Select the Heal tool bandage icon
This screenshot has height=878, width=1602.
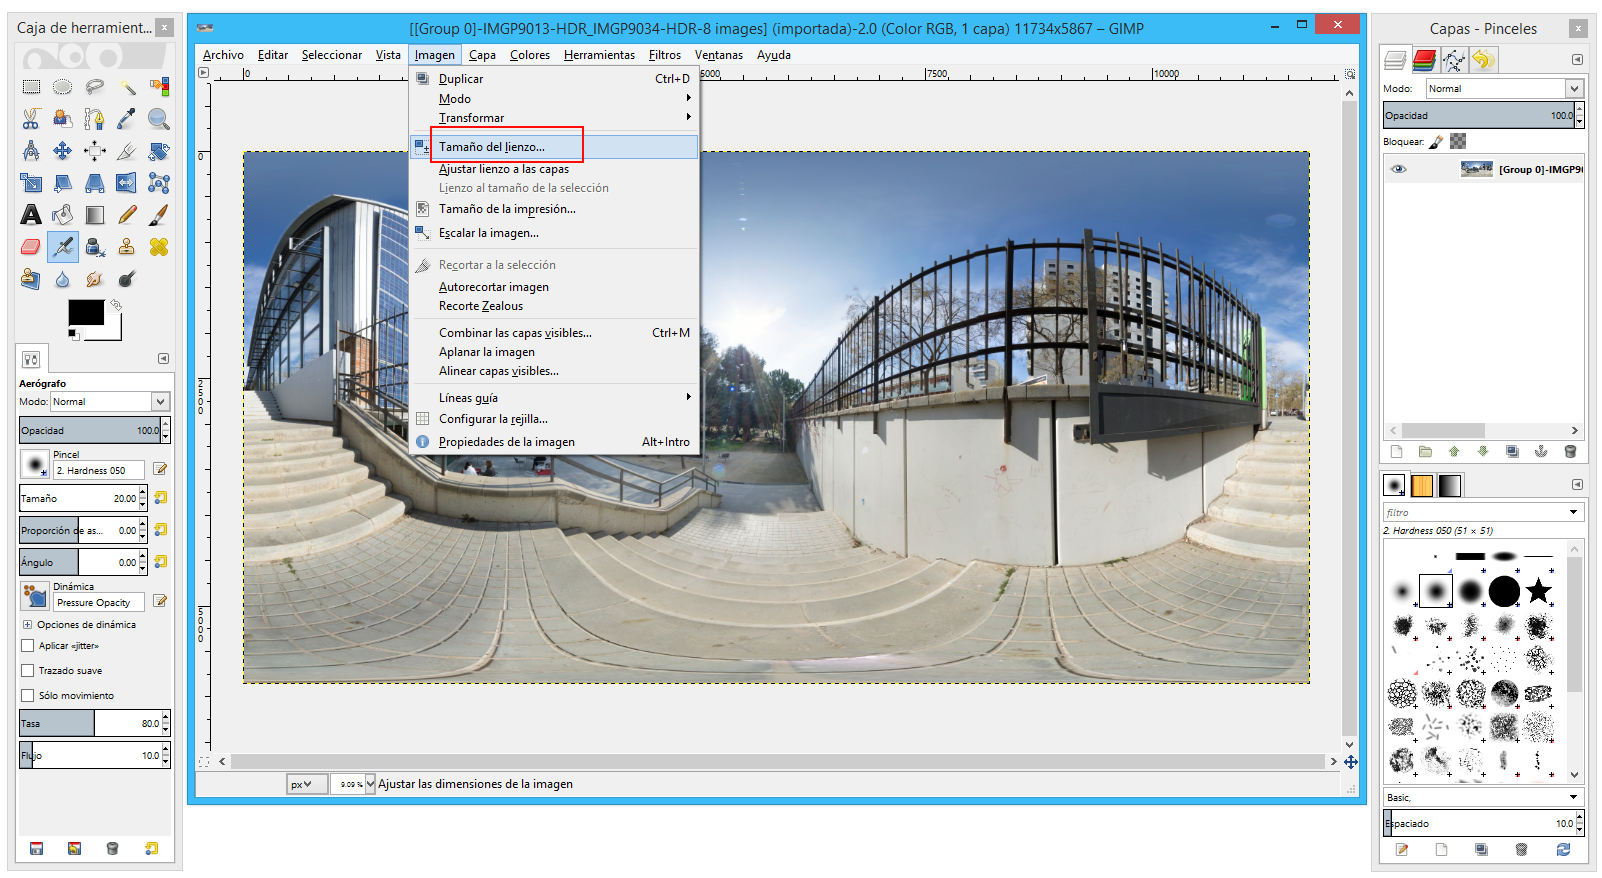pos(158,247)
